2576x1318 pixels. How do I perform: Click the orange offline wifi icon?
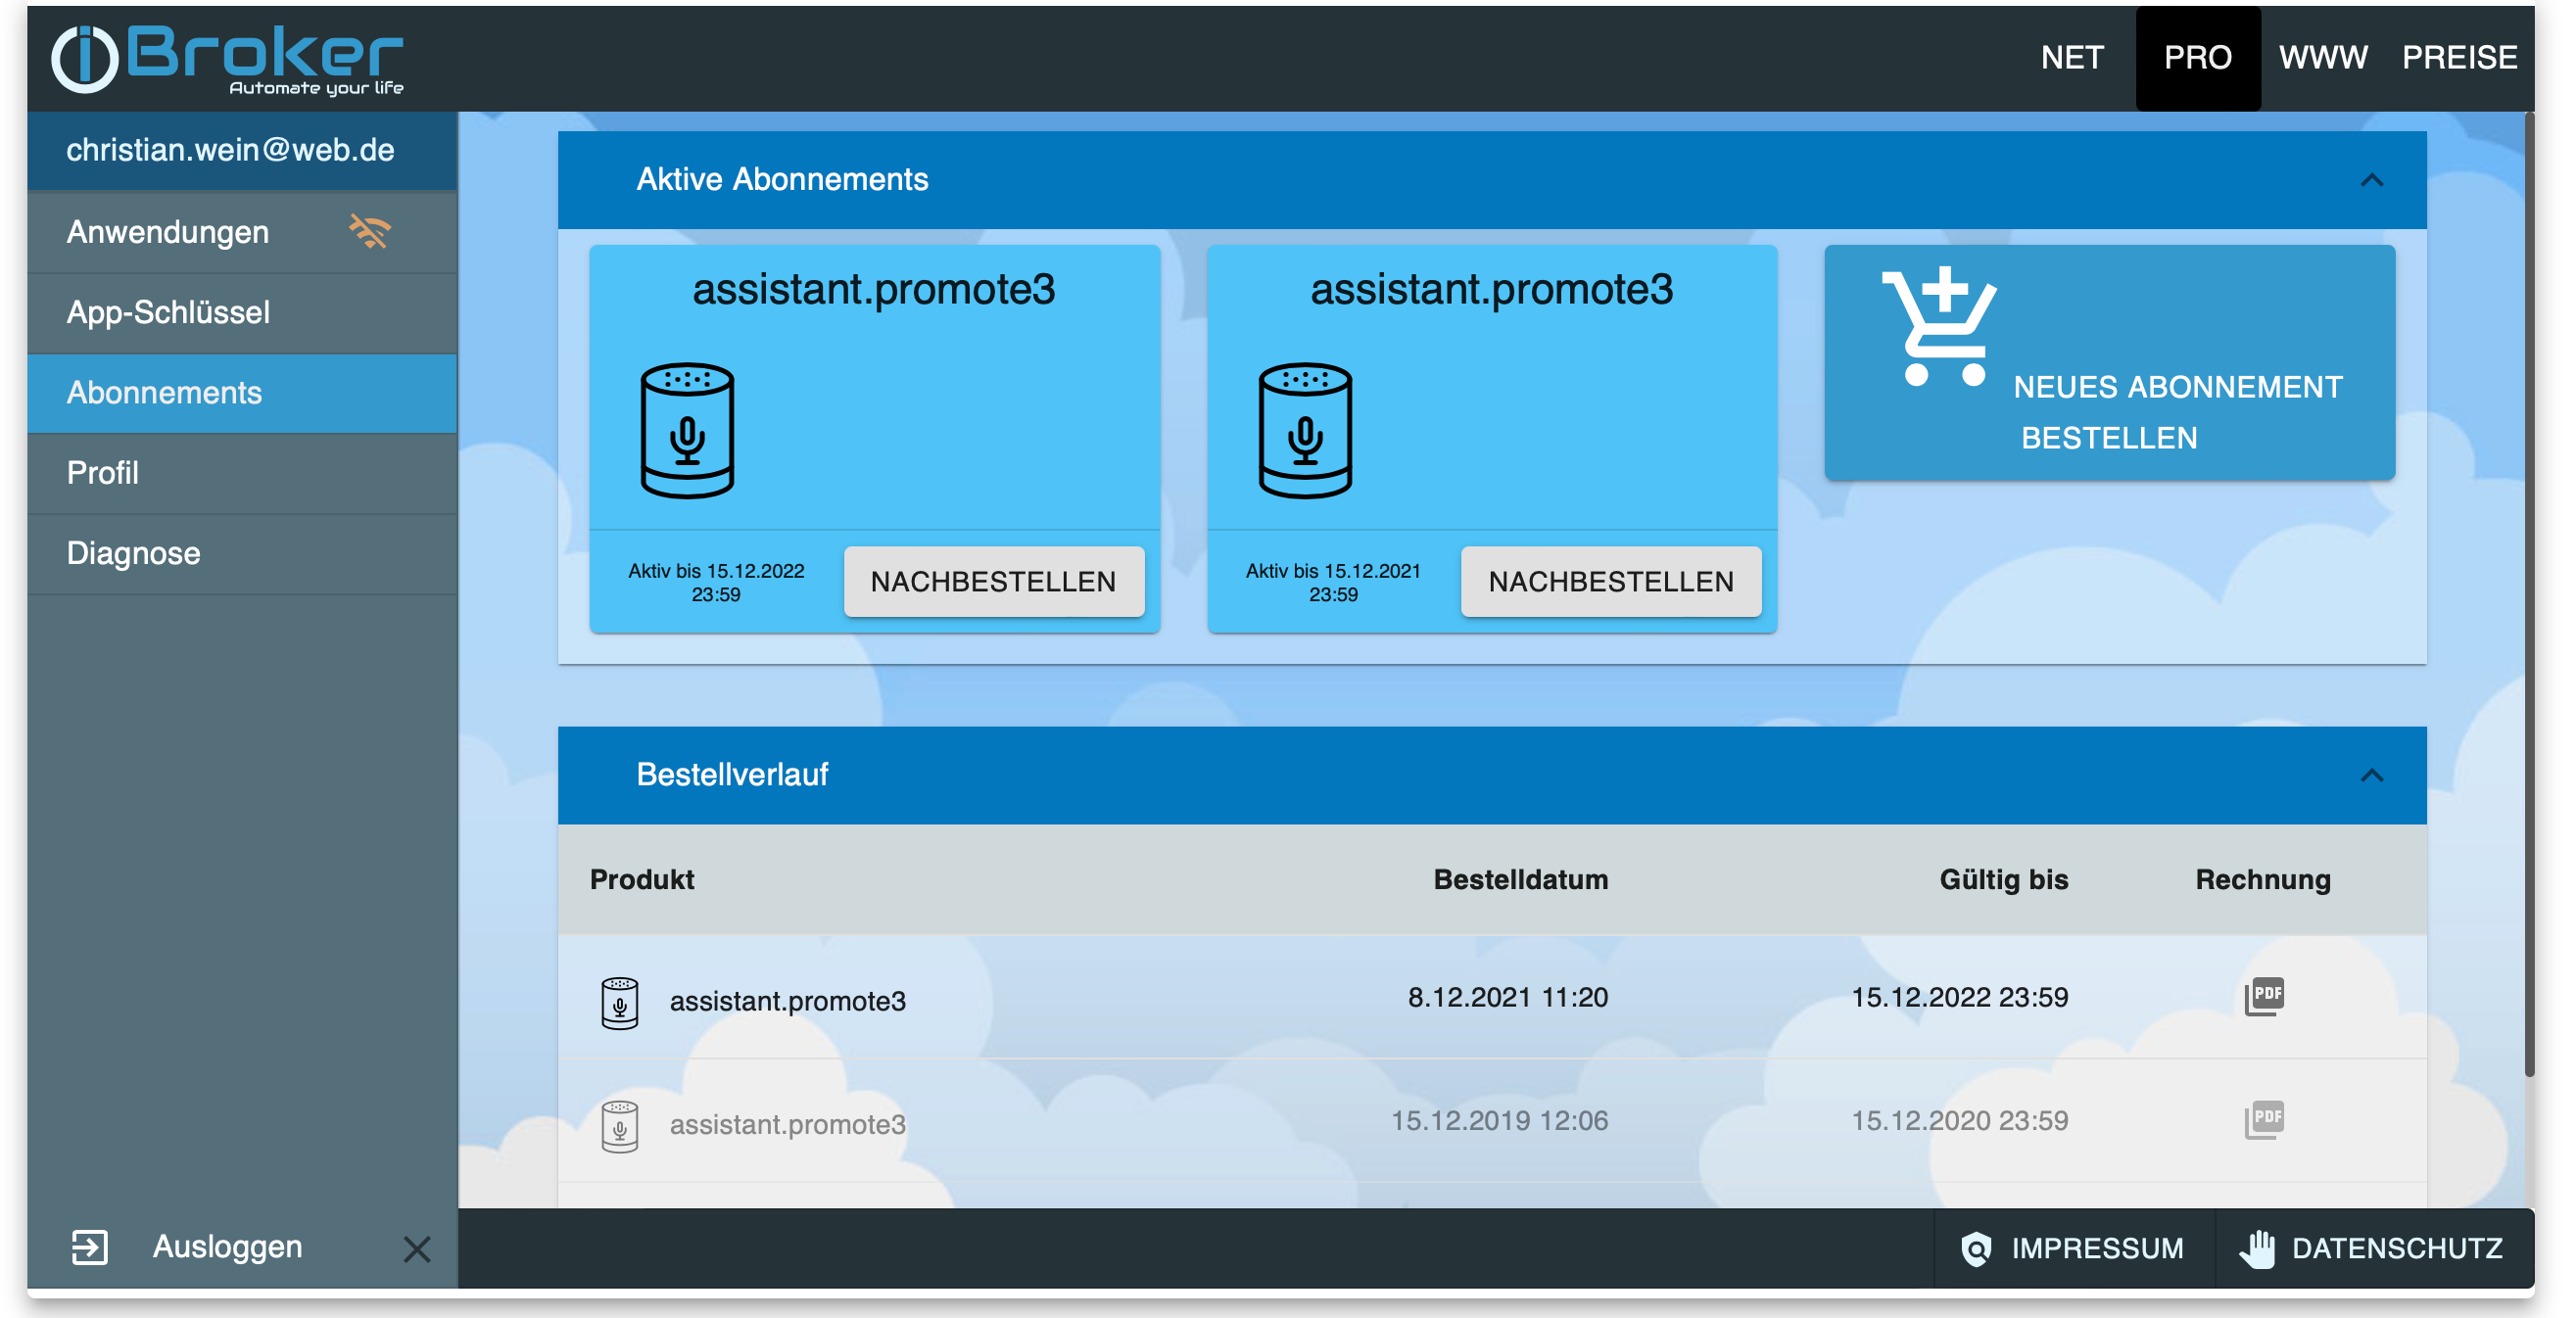click(369, 231)
